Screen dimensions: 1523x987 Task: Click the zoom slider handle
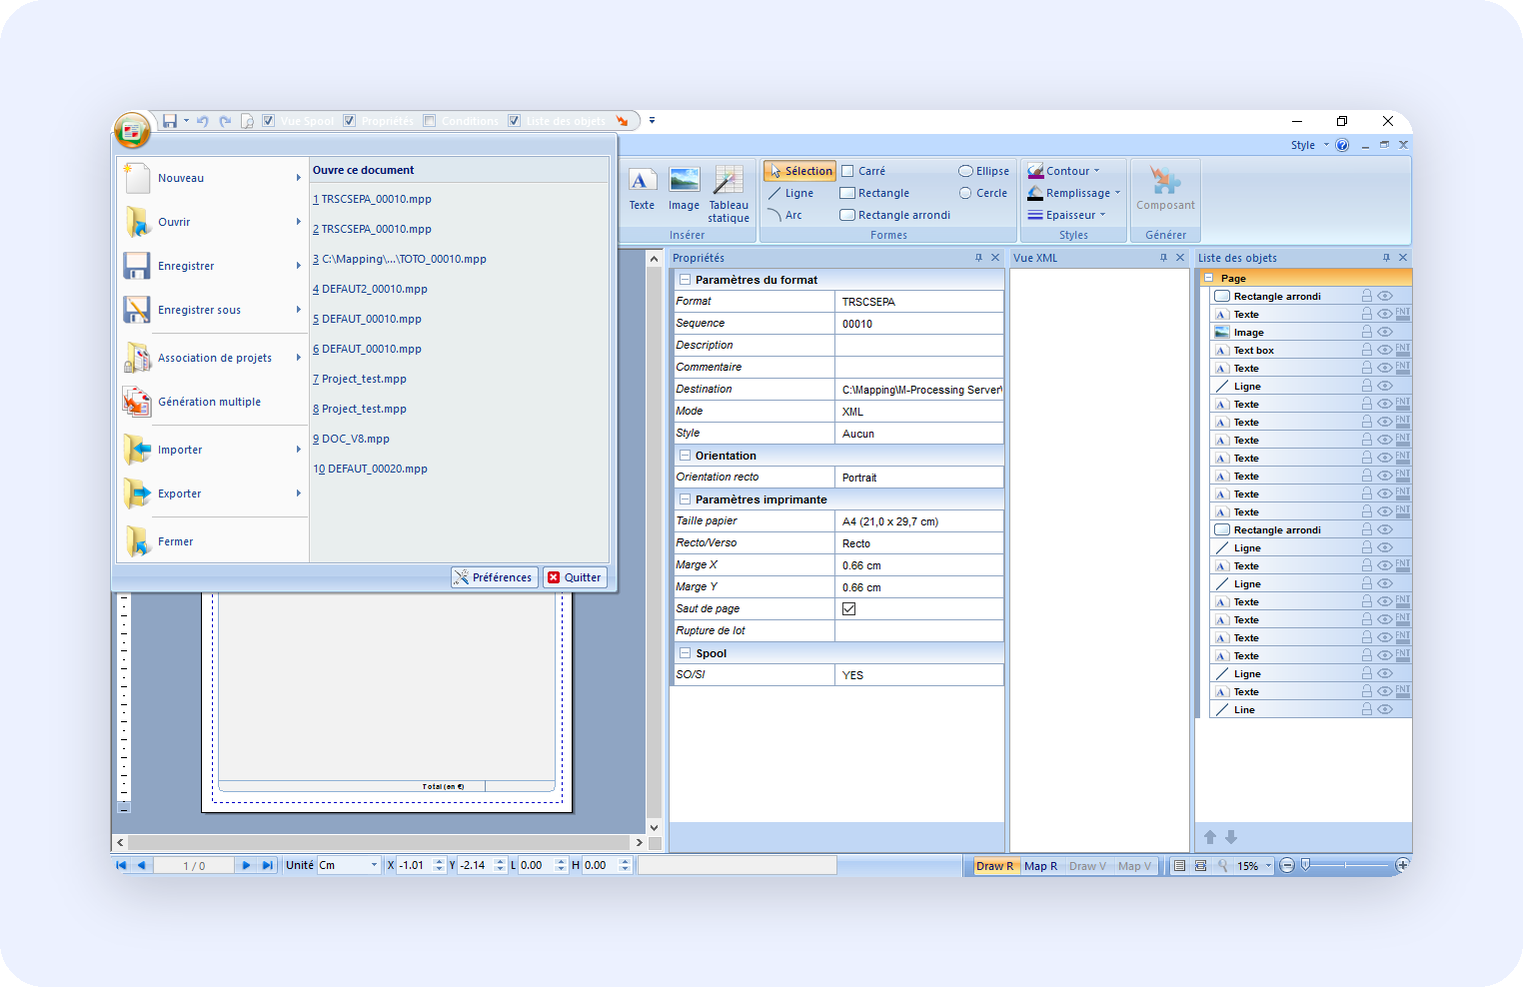[x=1305, y=865]
